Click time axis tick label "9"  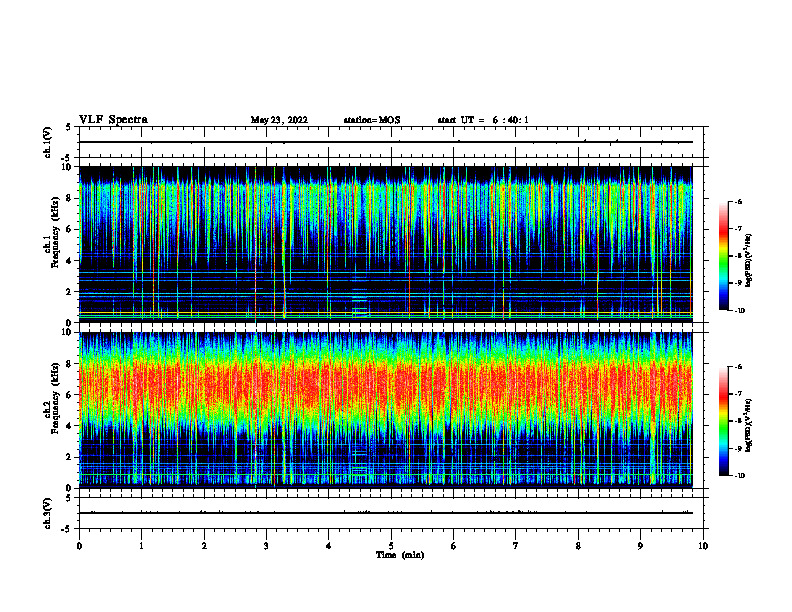(x=640, y=546)
